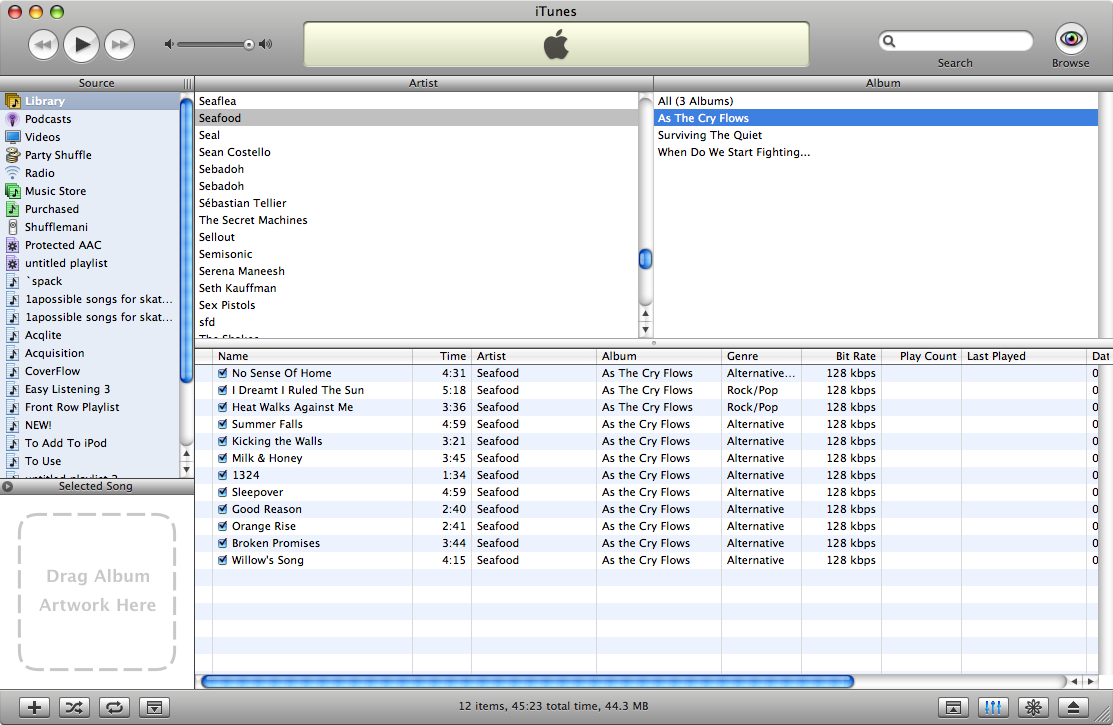Viewport: 1113px width, 725px height.
Task: Turn on the visualizer button
Action: tap(1034, 707)
